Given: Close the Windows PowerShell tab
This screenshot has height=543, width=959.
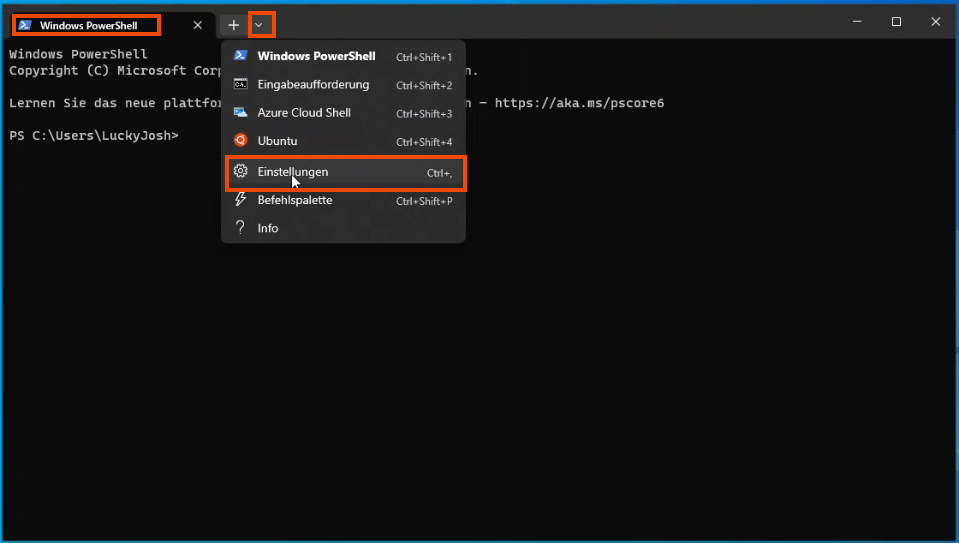Looking at the screenshot, I should click(x=198, y=25).
